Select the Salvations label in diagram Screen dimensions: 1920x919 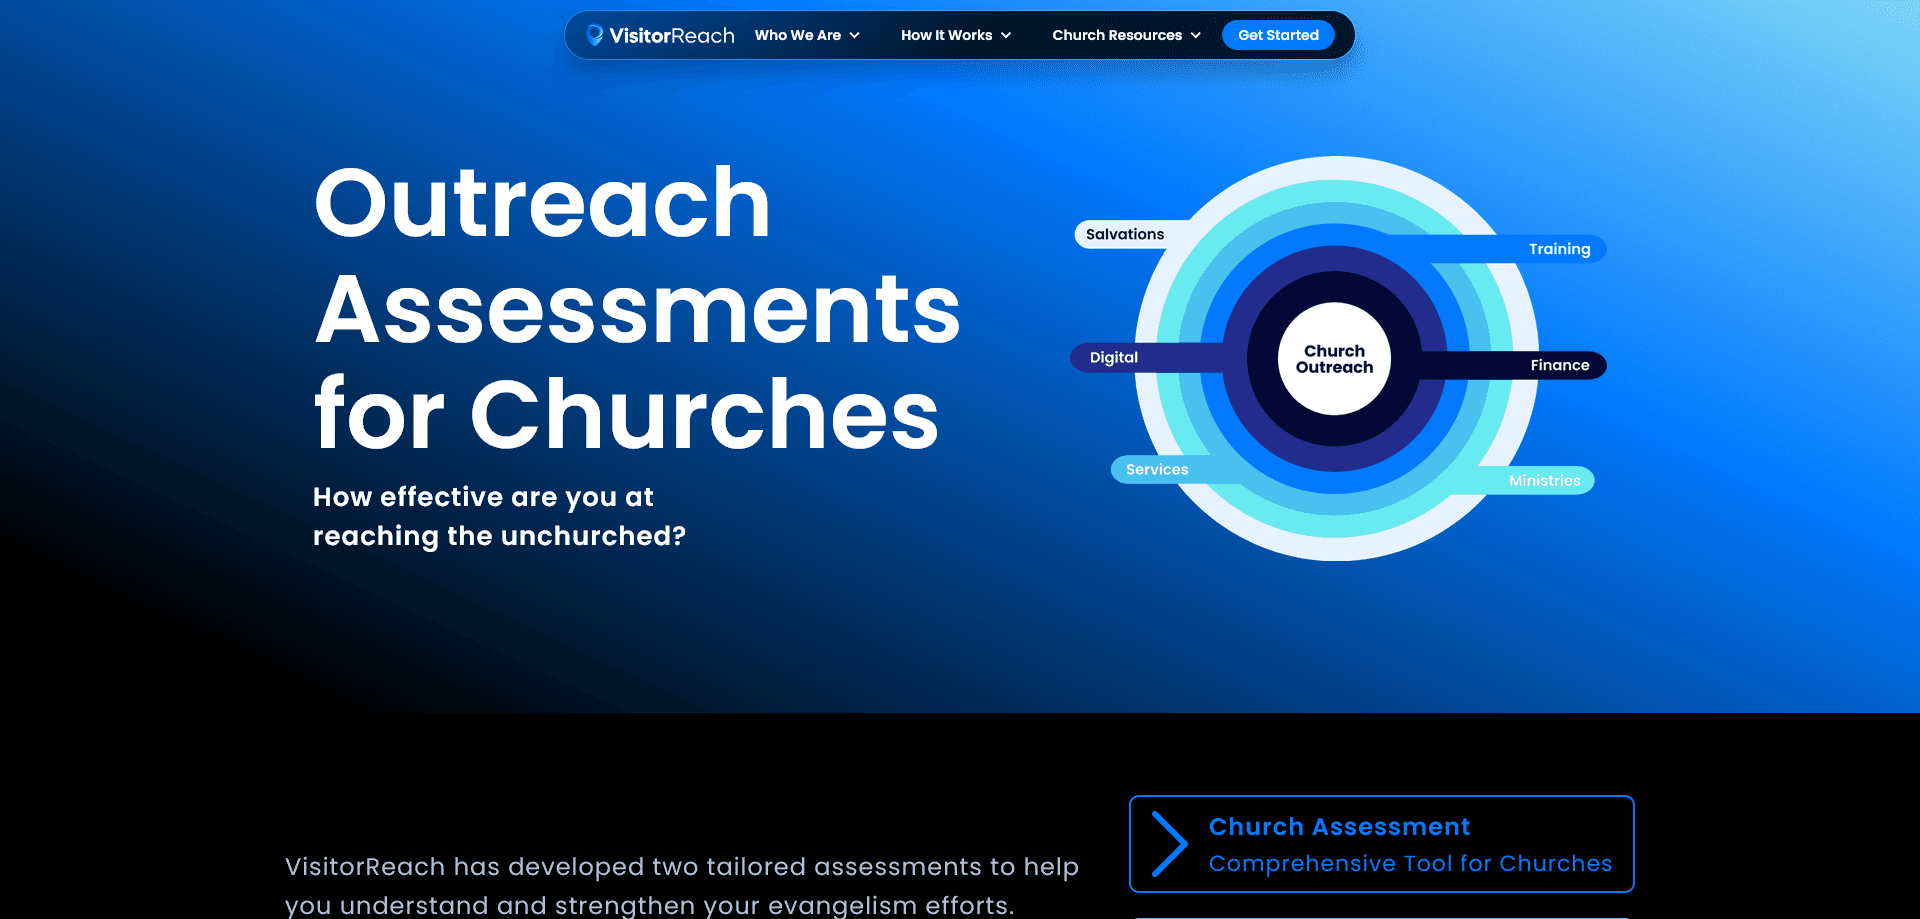1125,234
